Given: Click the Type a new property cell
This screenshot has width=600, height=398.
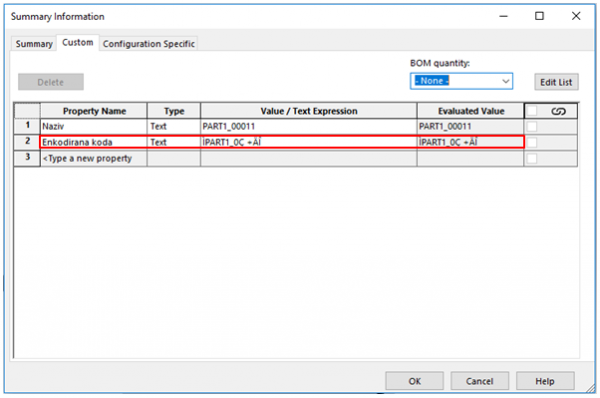Looking at the screenshot, I should coord(94,158).
